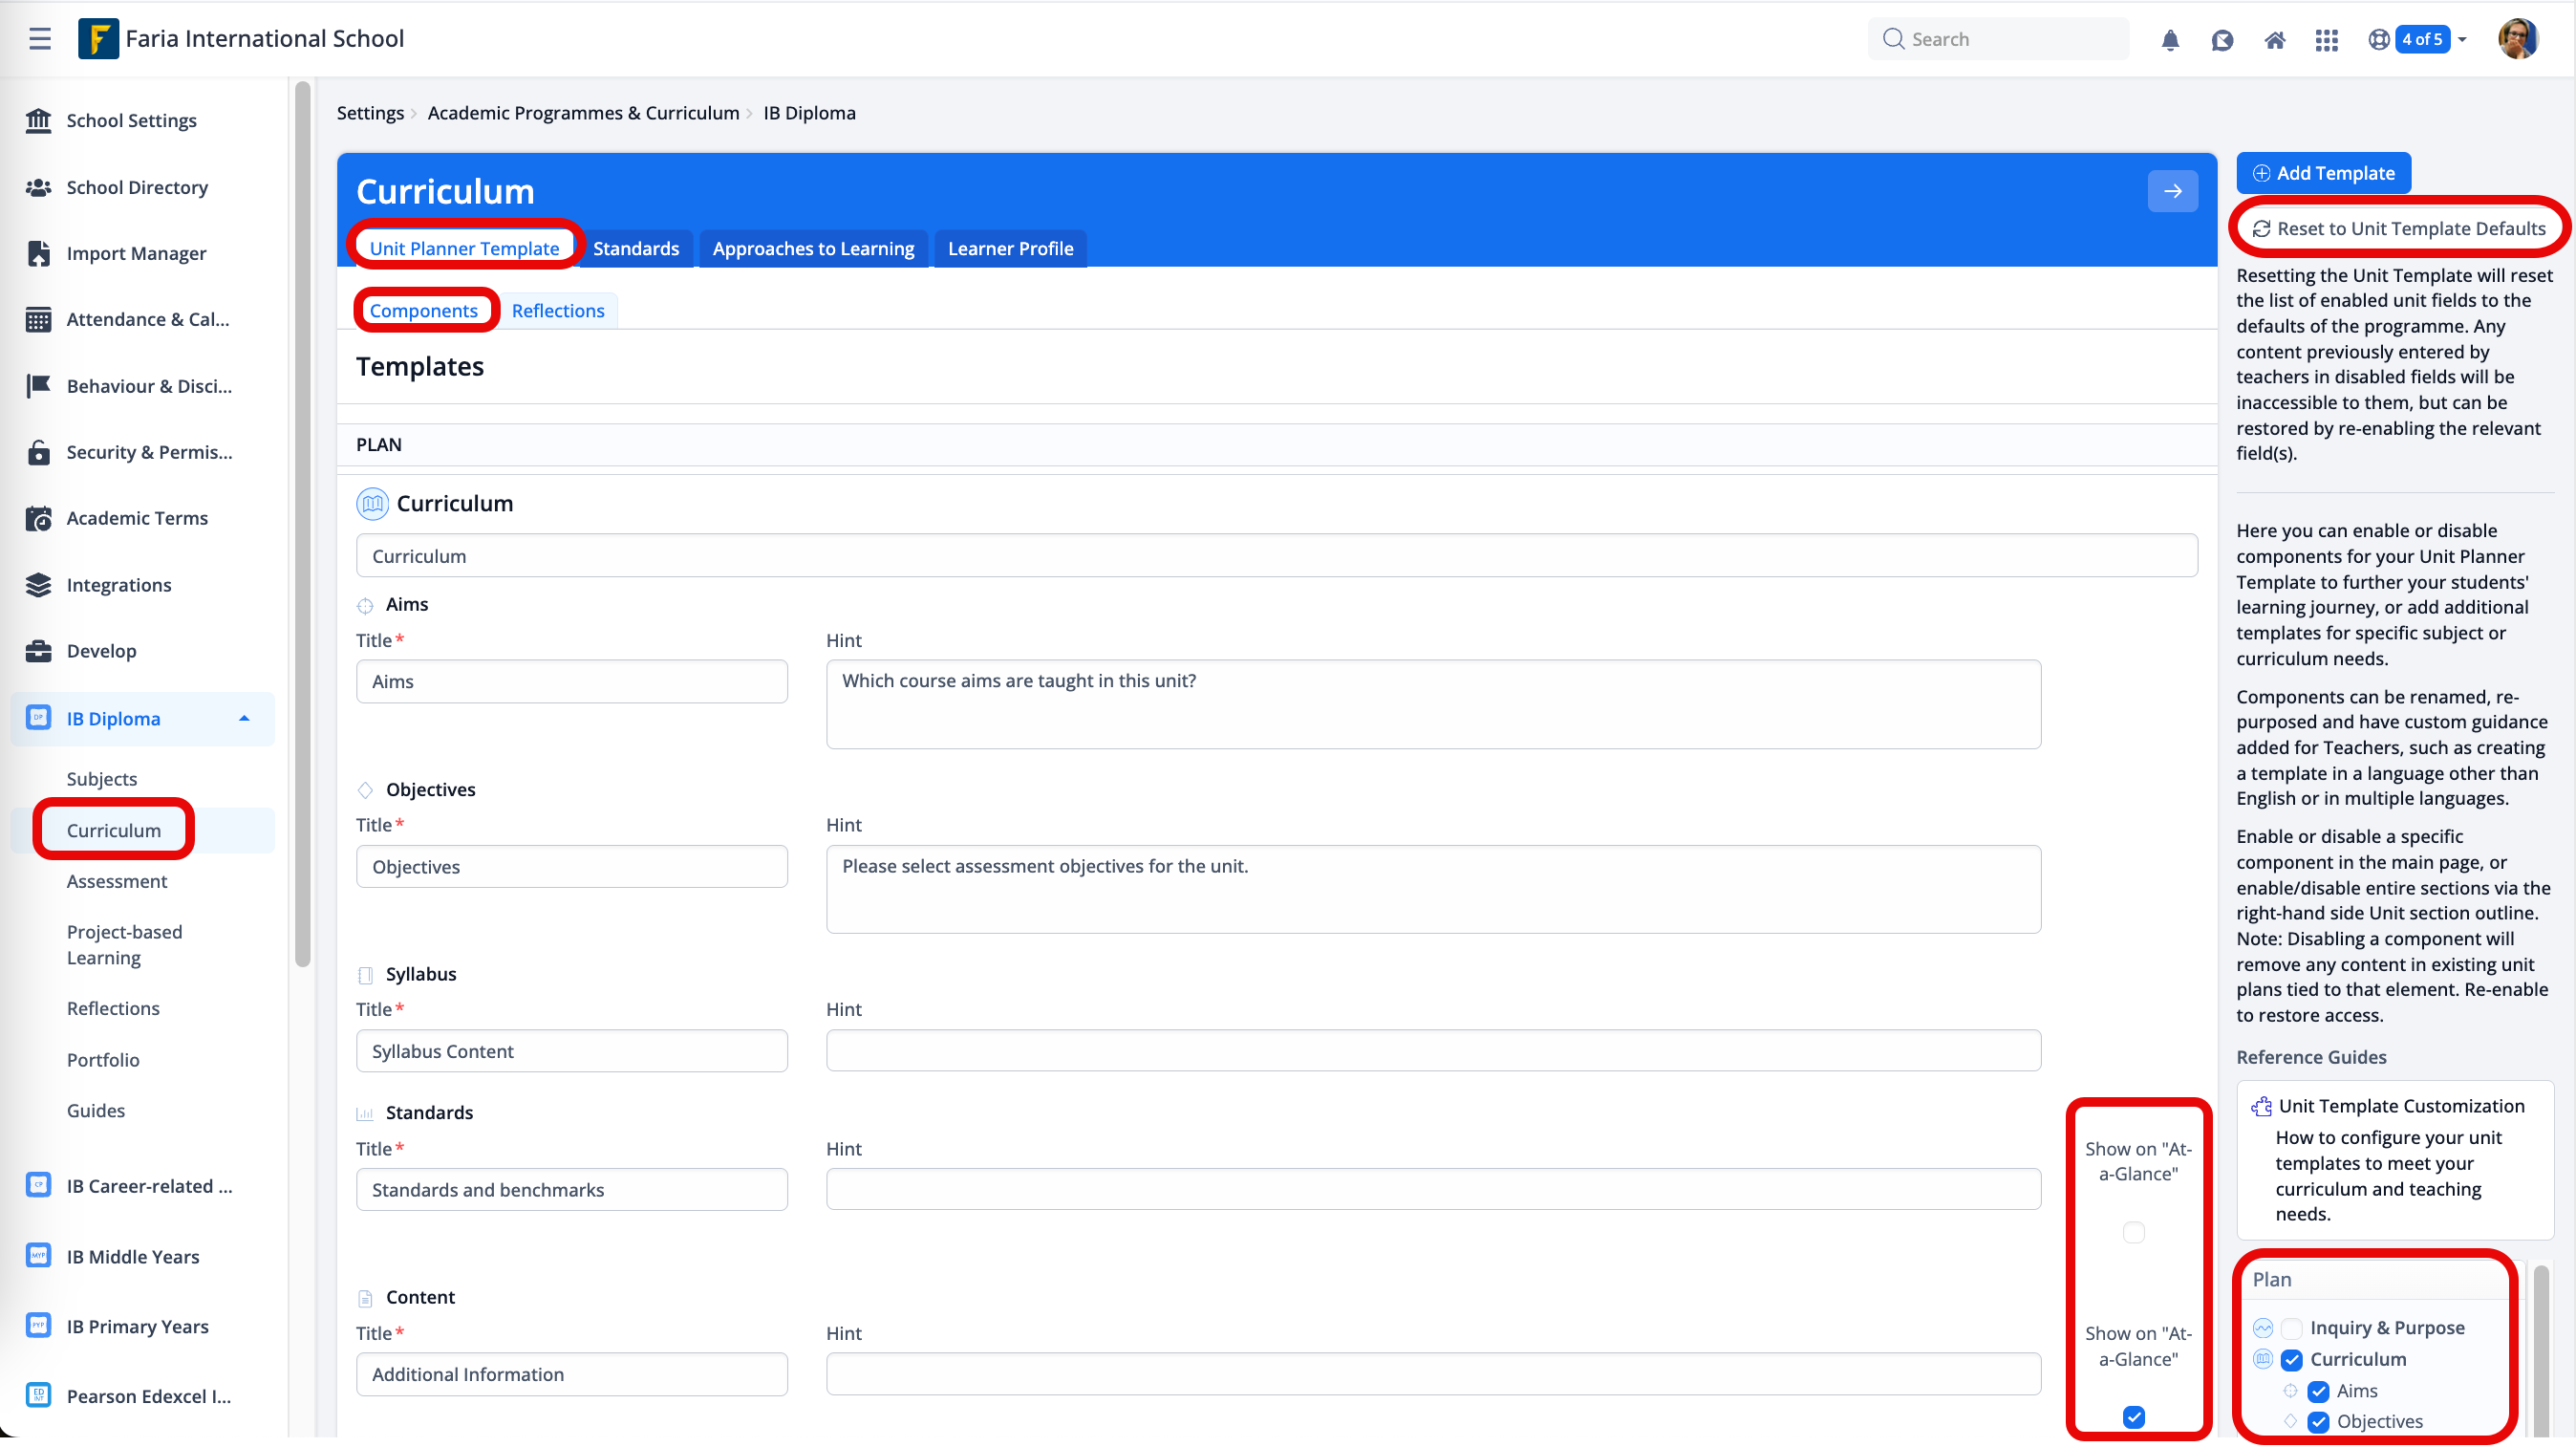
Task: Switch to the Standards tab
Action: pyautogui.click(x=635, y=249)
